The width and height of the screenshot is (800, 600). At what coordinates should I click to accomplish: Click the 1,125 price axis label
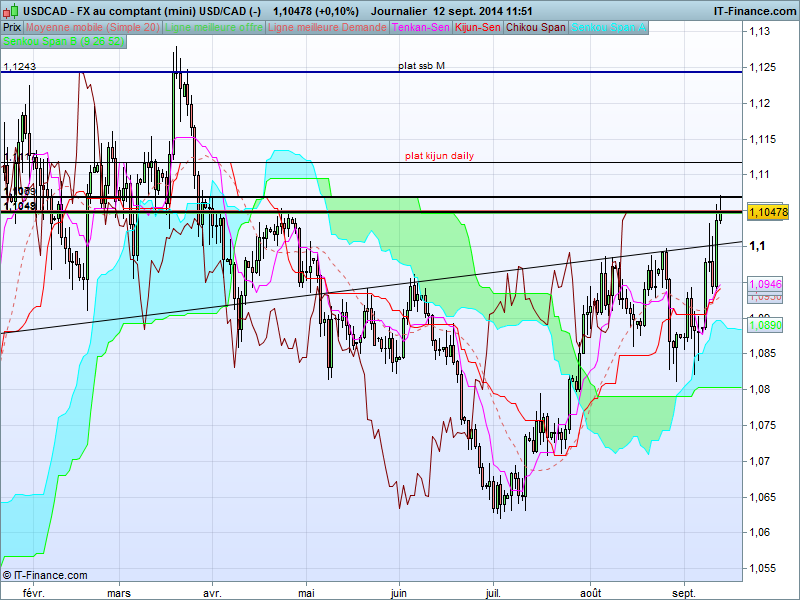click(762, 67)
